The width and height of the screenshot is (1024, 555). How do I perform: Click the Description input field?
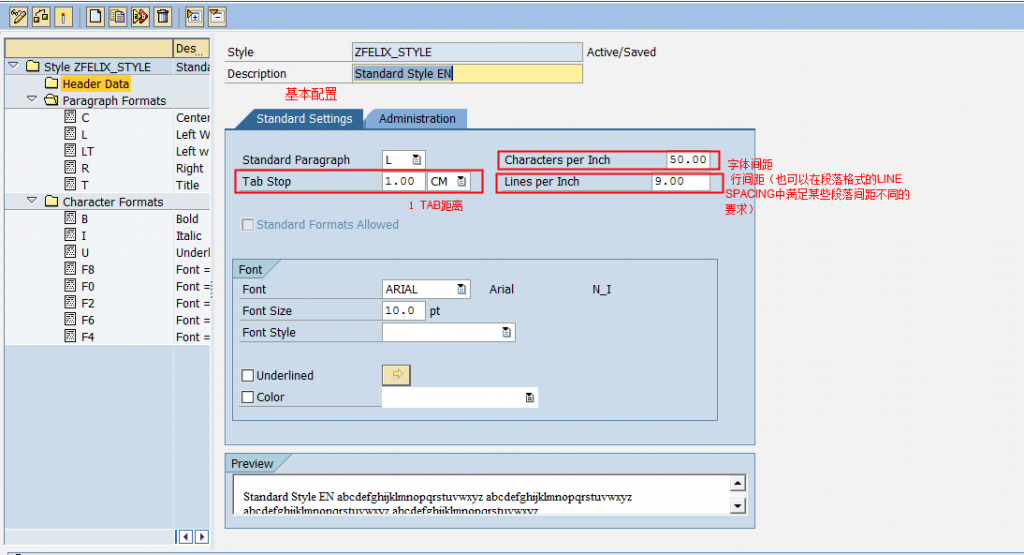467,74
